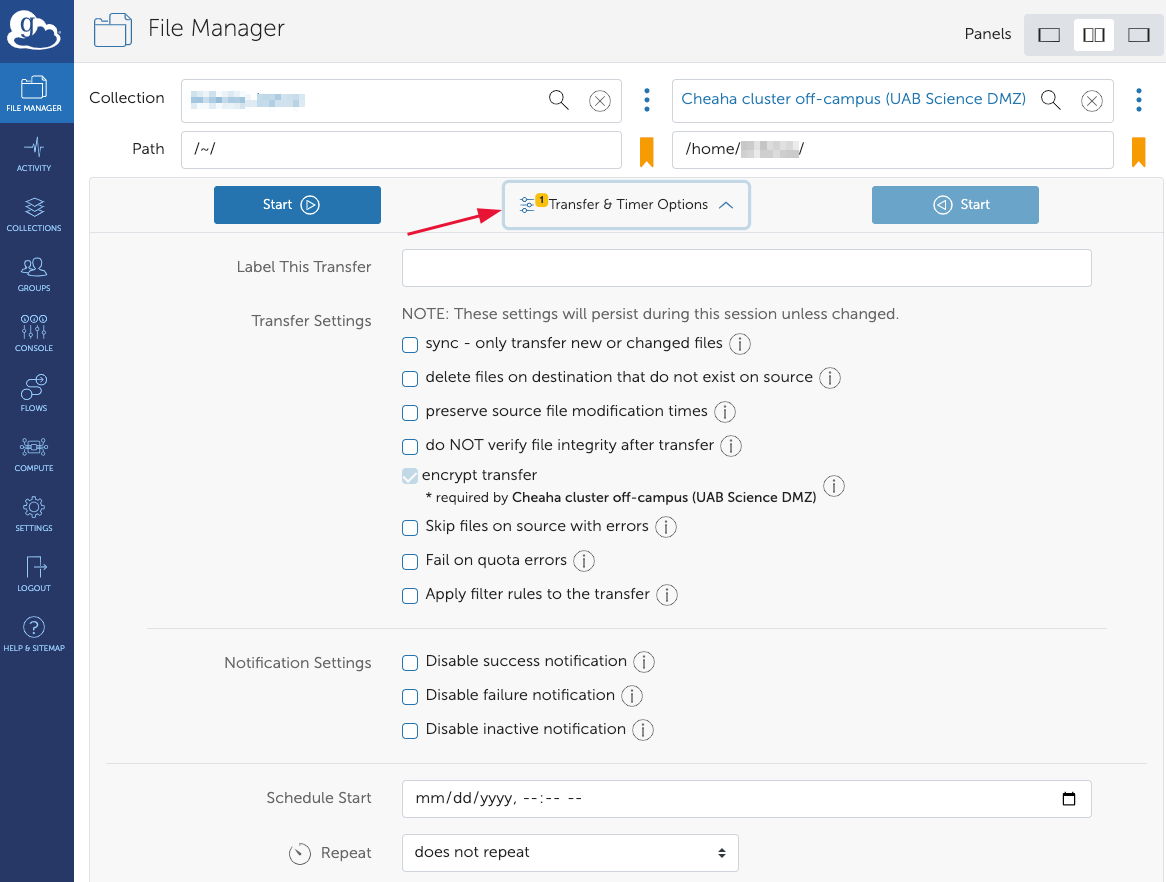1166x882 pixels.
Task: Click the Logout link in sidebar
Action: click(x=34, y=573)
